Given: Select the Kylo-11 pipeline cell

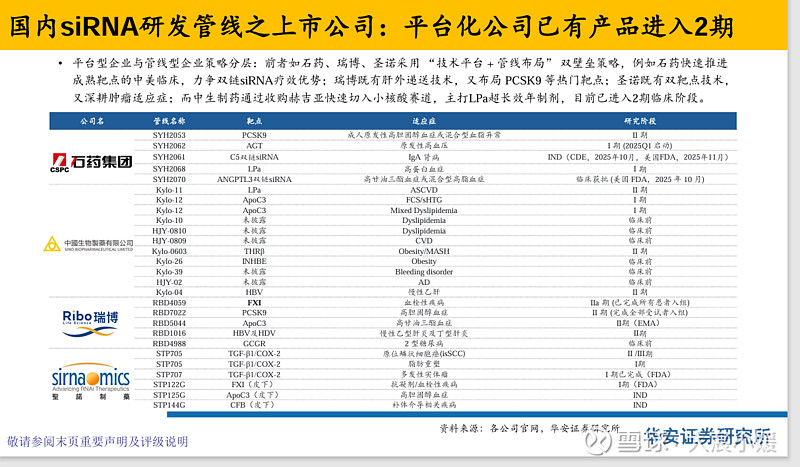Looking at the screenshot, I should point(169,190).
